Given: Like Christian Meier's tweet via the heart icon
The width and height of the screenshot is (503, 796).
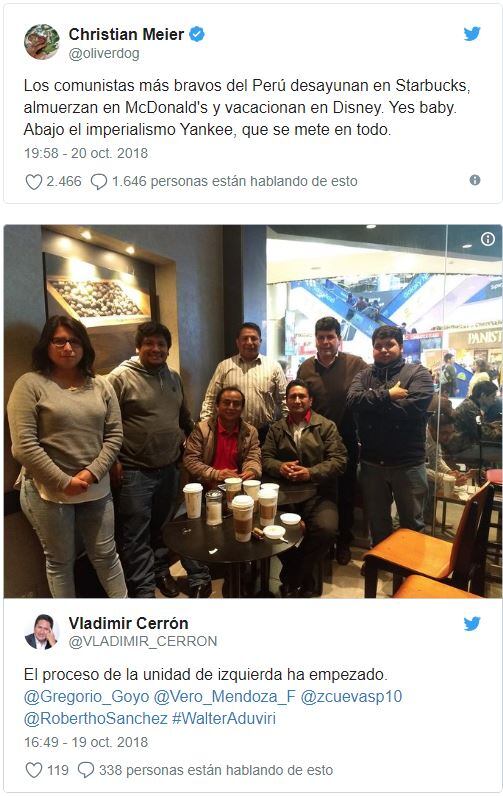Looking at the screenshot, I should 33,182.
